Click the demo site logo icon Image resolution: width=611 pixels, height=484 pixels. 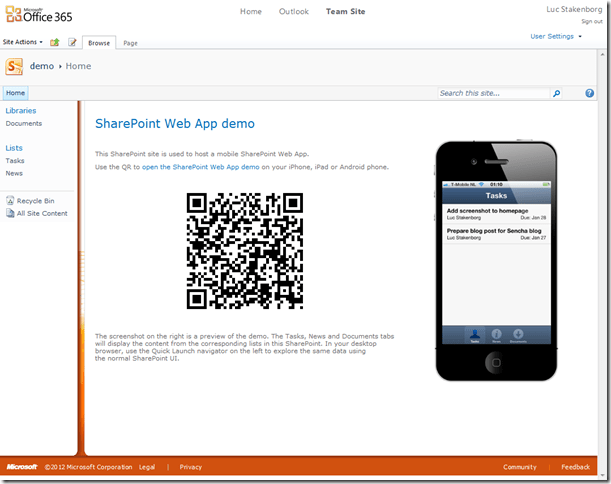pos(14,66)
